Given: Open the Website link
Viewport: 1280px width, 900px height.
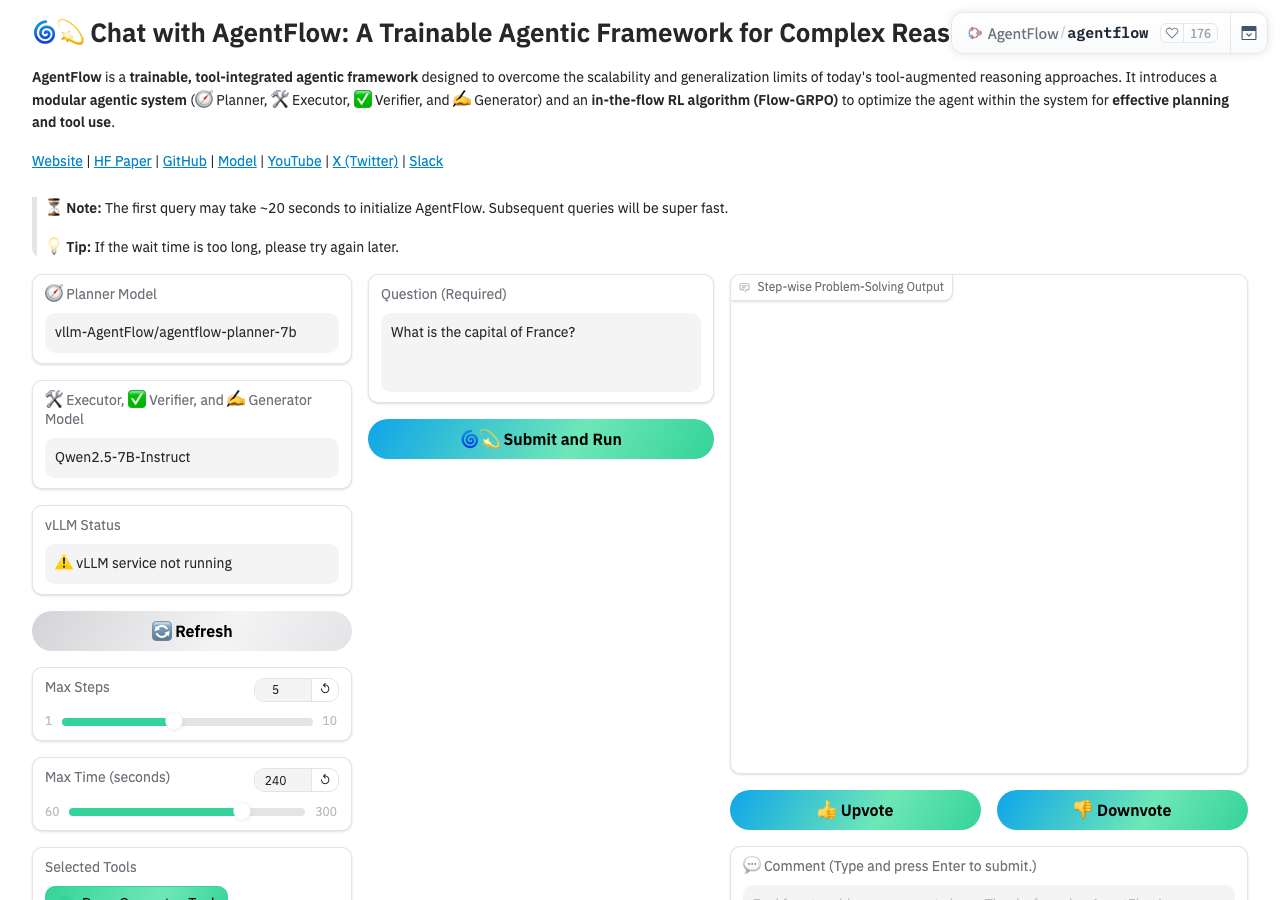Looking at the screenshot, I should pos(57,161).
